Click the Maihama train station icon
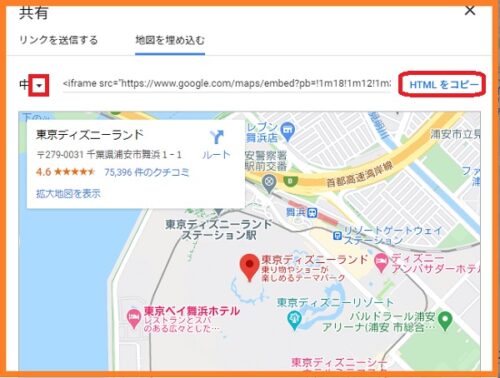500x378 pixels. (312, 212)
